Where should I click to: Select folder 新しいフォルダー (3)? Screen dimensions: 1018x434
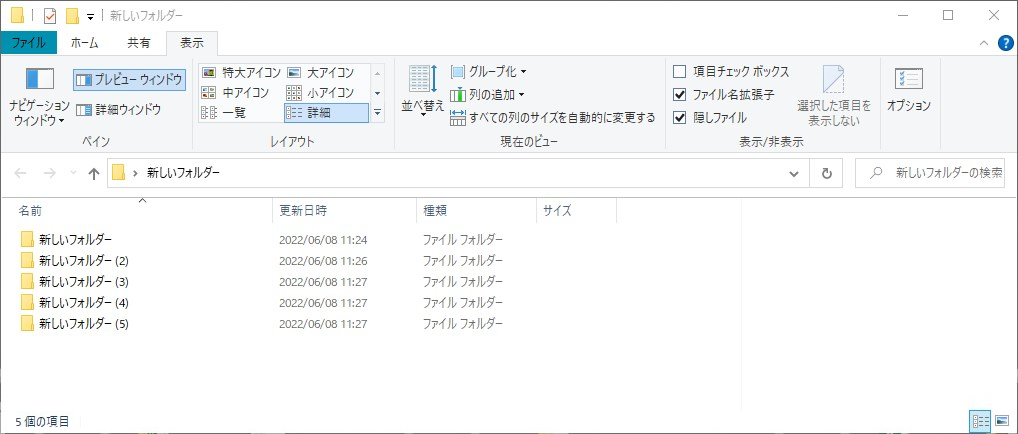[84, 281]
